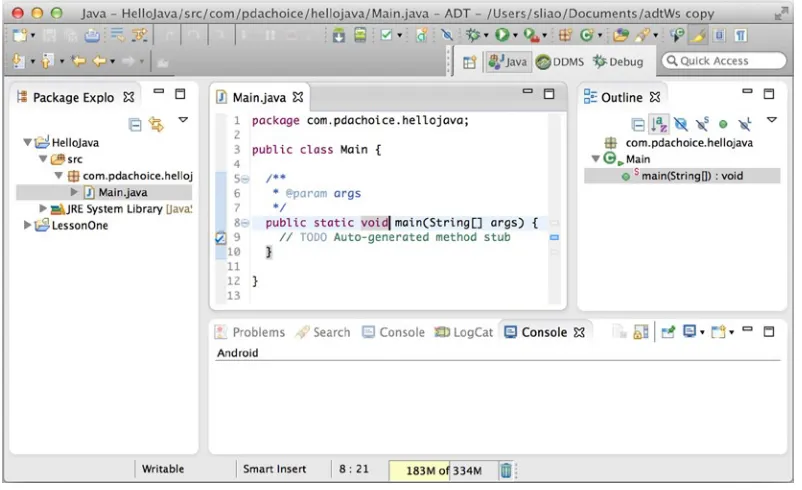
Task: Open the New wizard dropdown arrow
Action: tap(33, 36)
